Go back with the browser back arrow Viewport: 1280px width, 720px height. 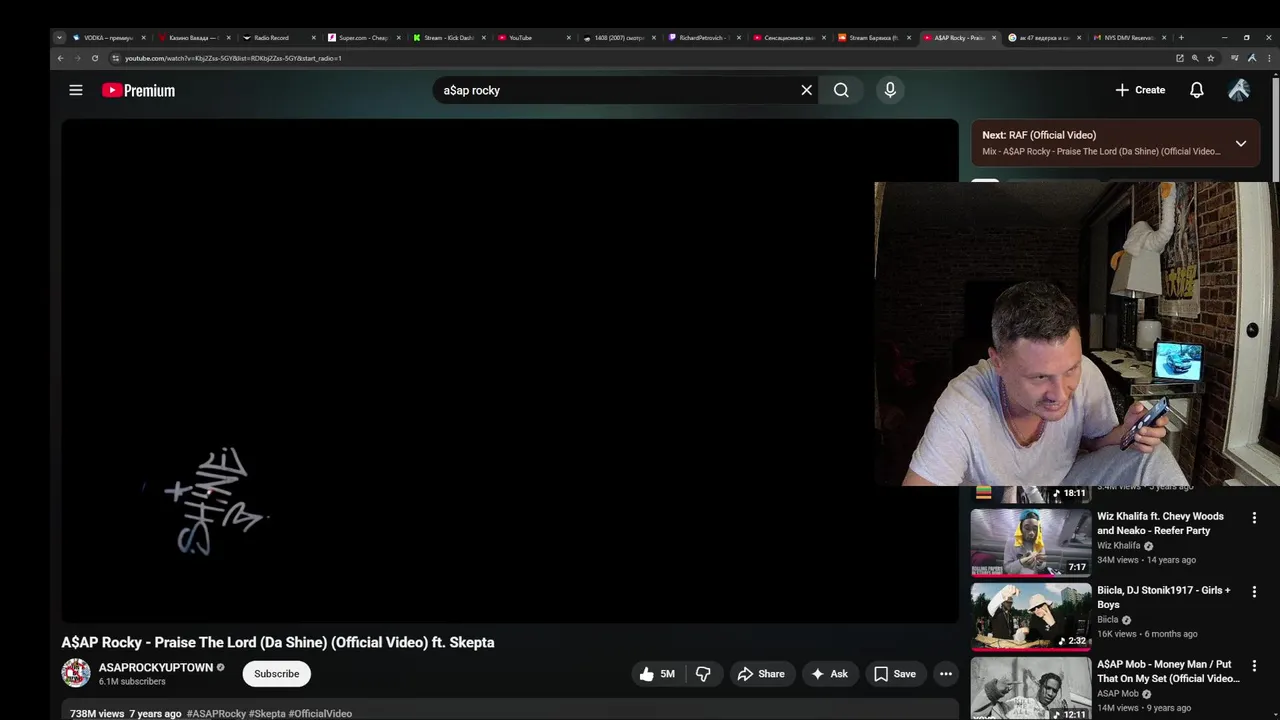coord(60,58)
